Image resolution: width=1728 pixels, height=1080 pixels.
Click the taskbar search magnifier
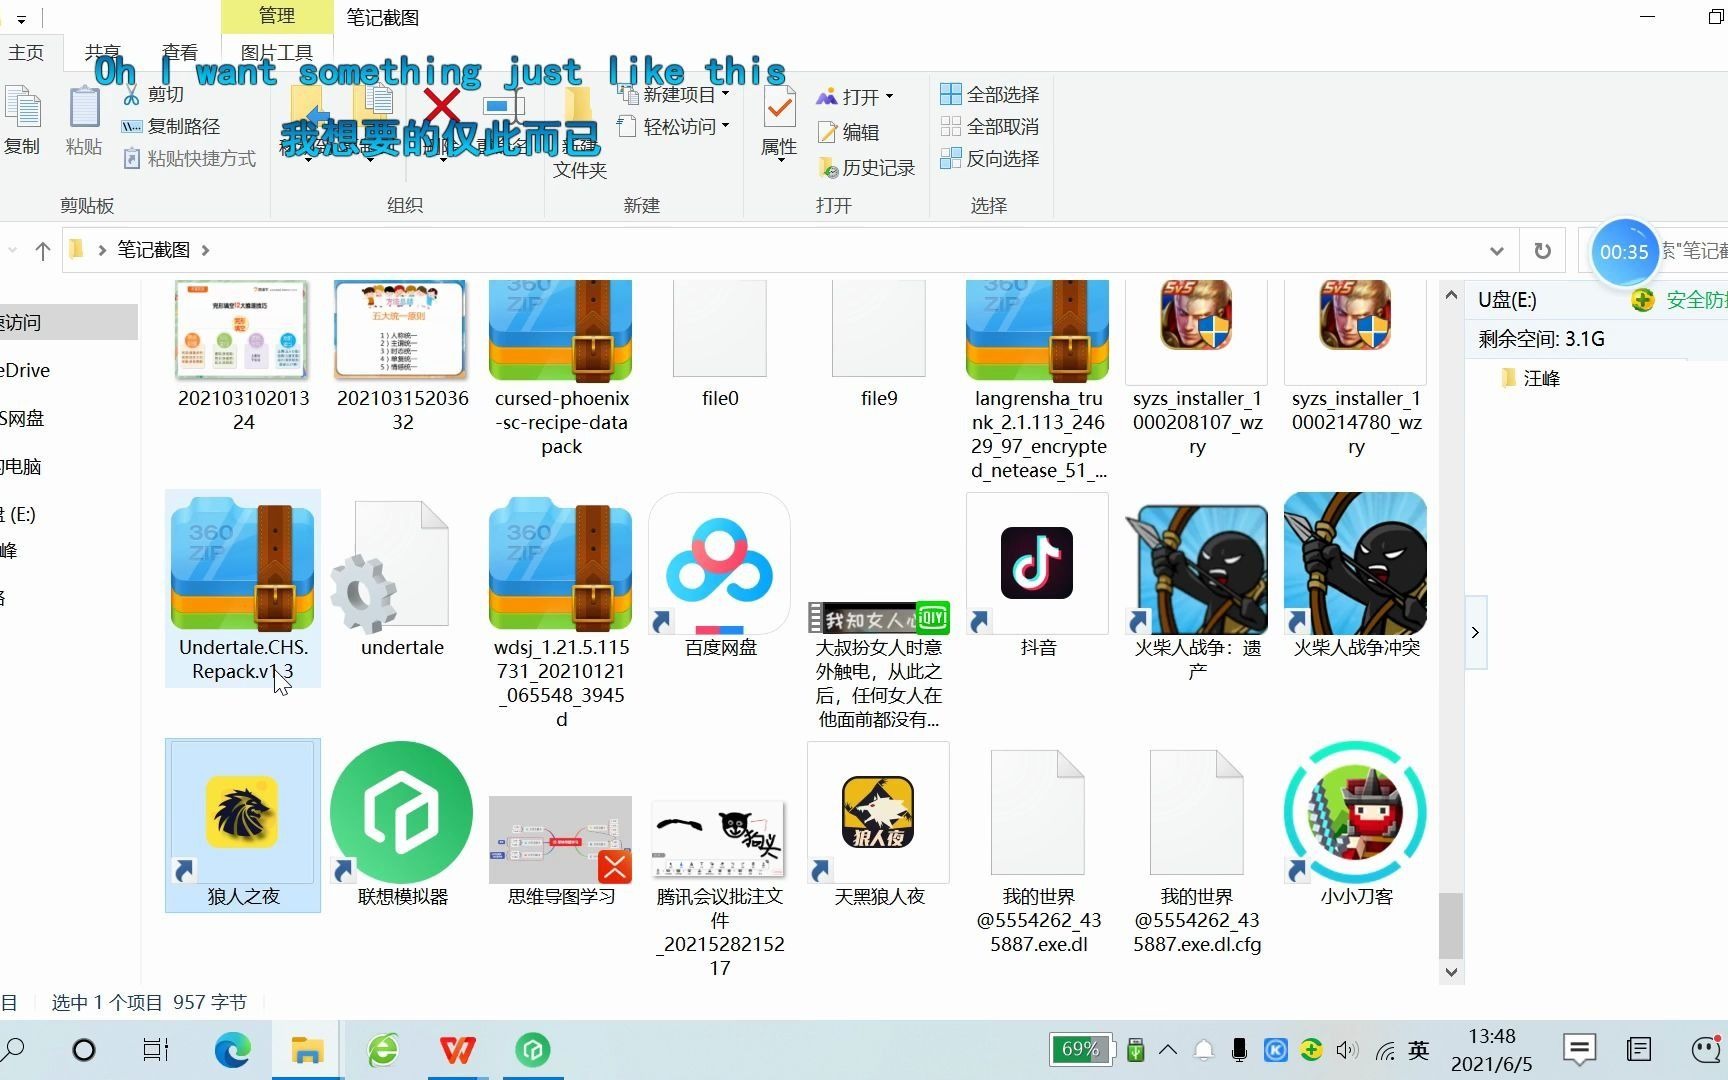coord(14,1050)
